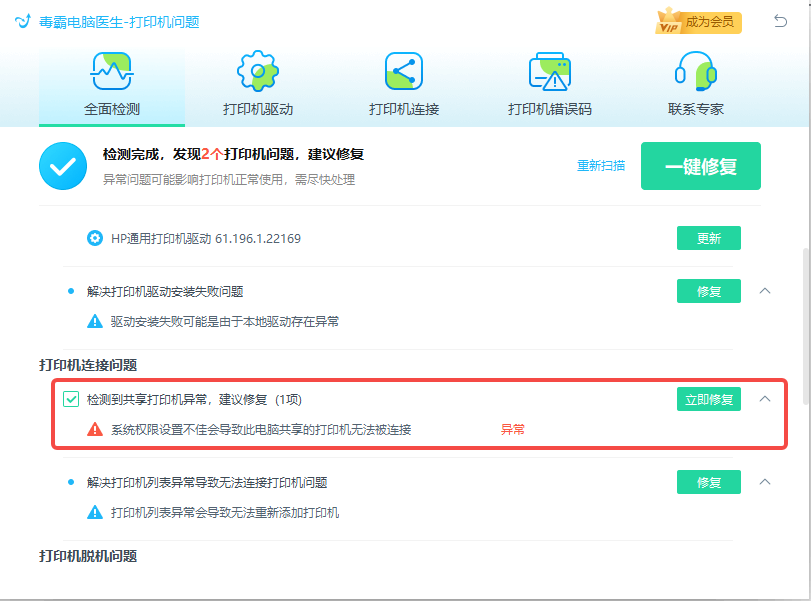
Task: Click 更新 for HP通用打印机驱动
Action: [x=709, y=238]
